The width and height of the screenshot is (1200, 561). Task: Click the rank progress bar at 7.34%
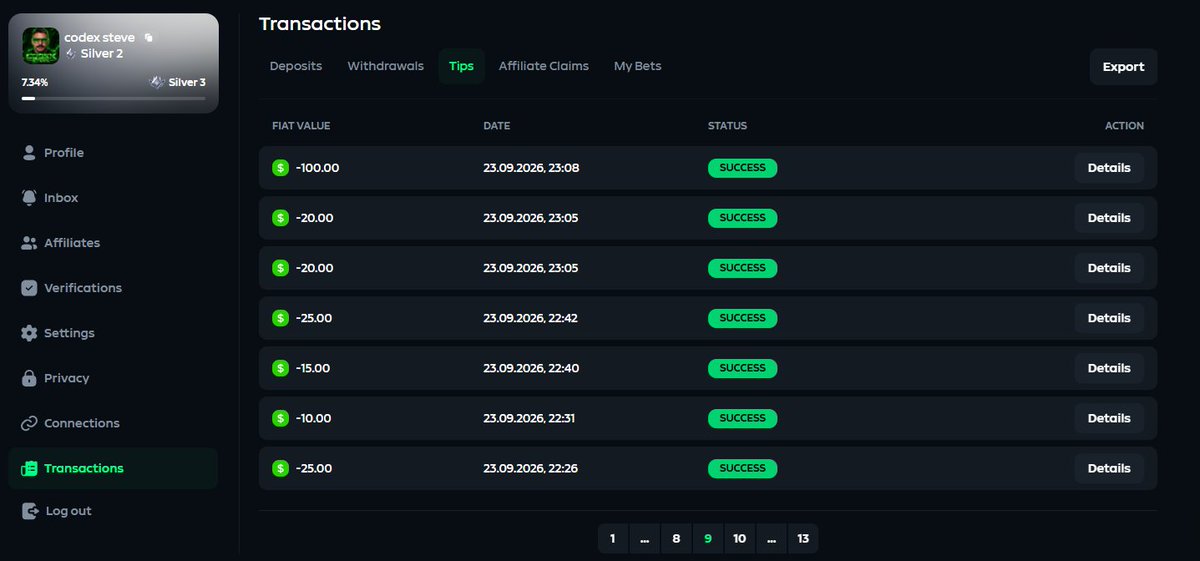point(113,98)
